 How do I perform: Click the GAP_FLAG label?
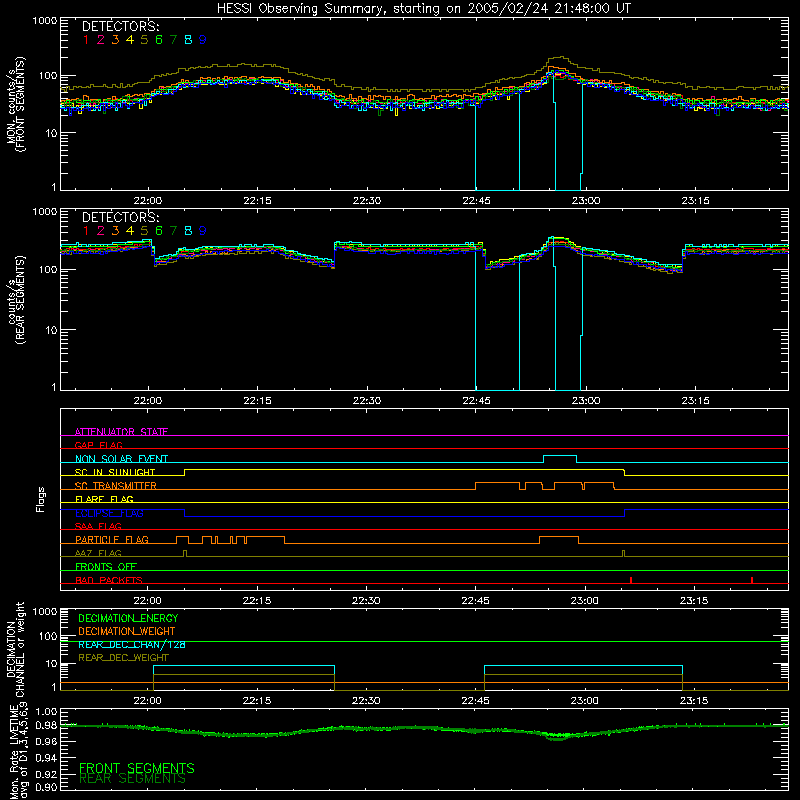98,445
